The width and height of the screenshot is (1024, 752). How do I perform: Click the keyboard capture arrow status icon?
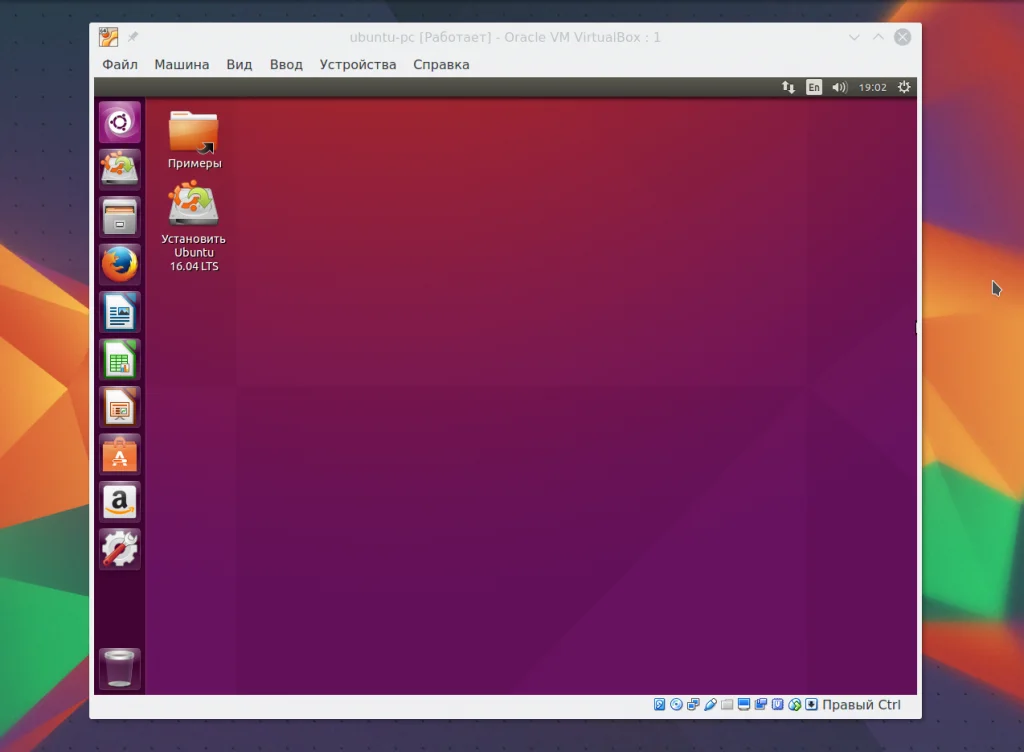click(811, 704)
